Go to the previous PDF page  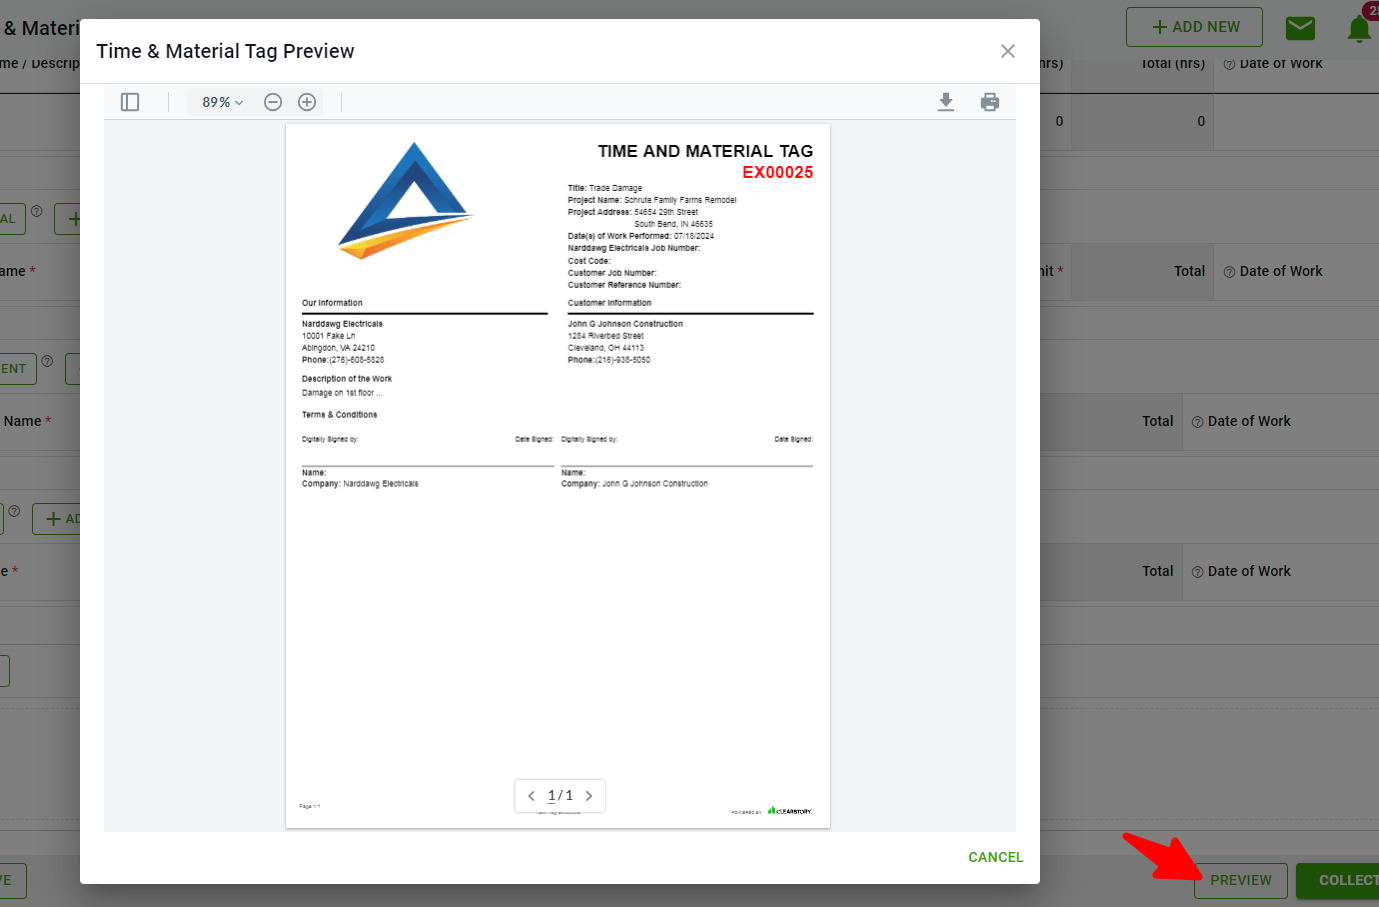(531, 796)
